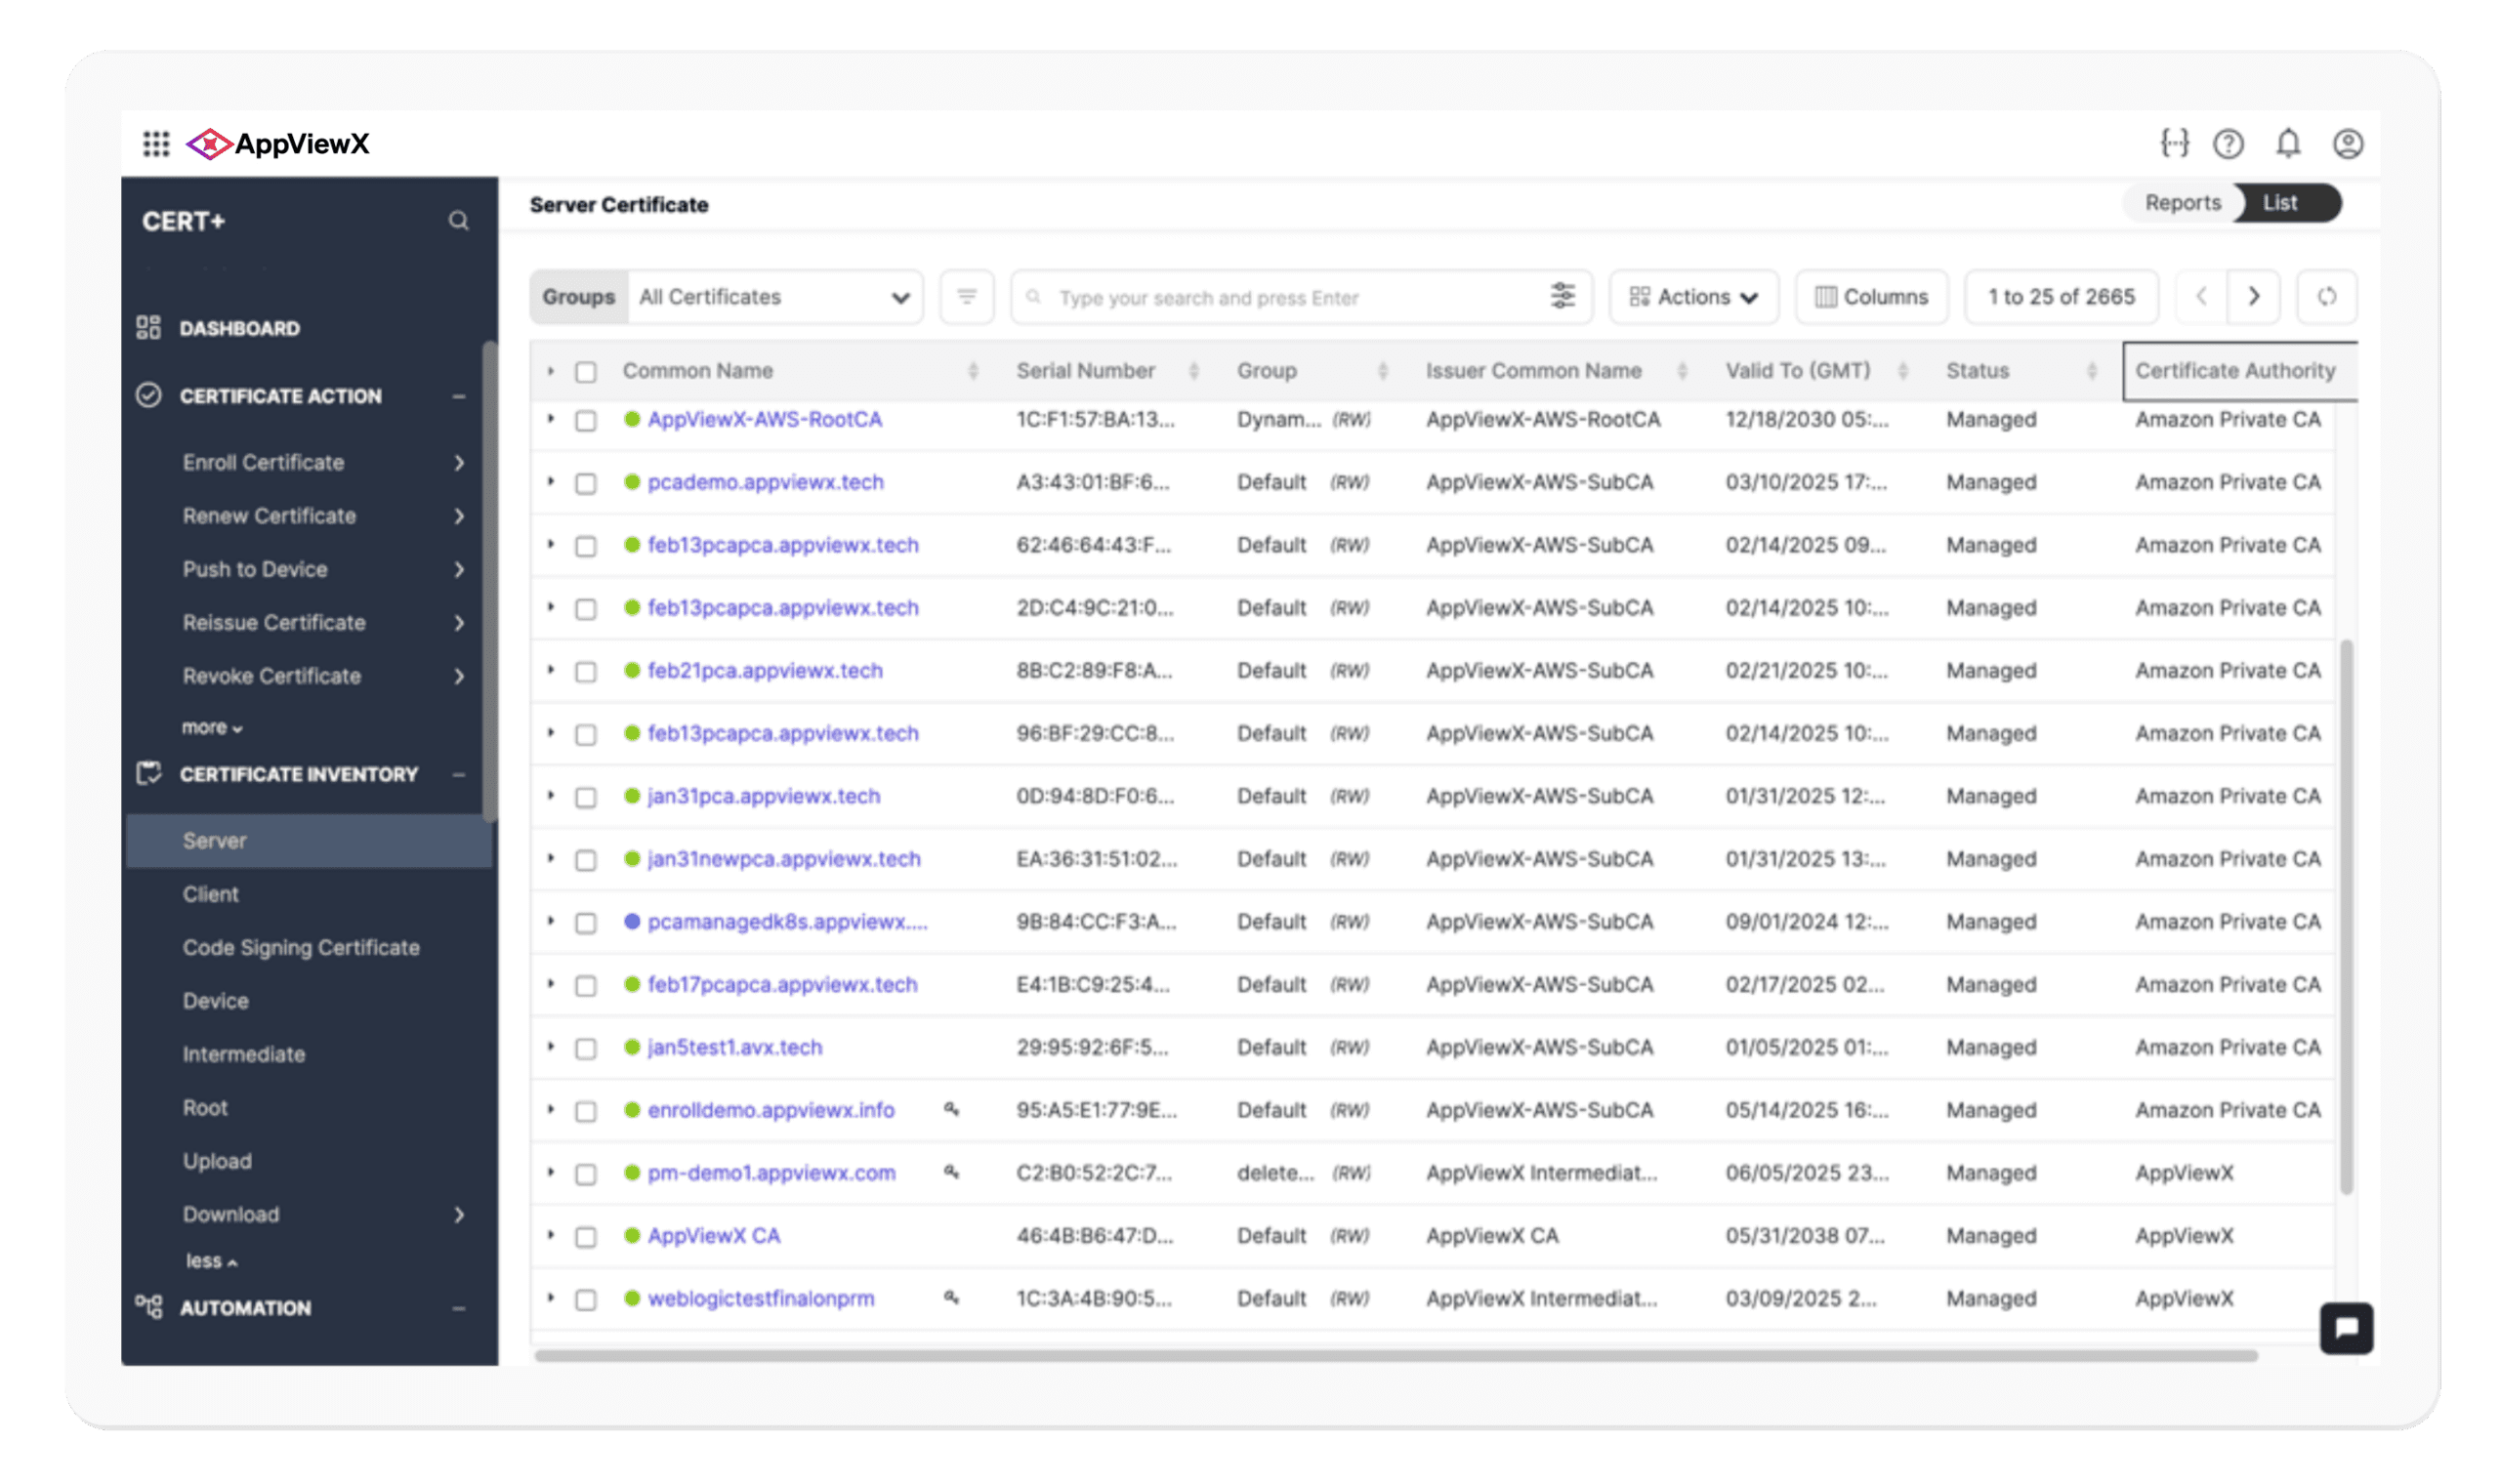Open the Actions dropdown menu
This screenshot has width=2500, height=1484.
[1693, 297]
